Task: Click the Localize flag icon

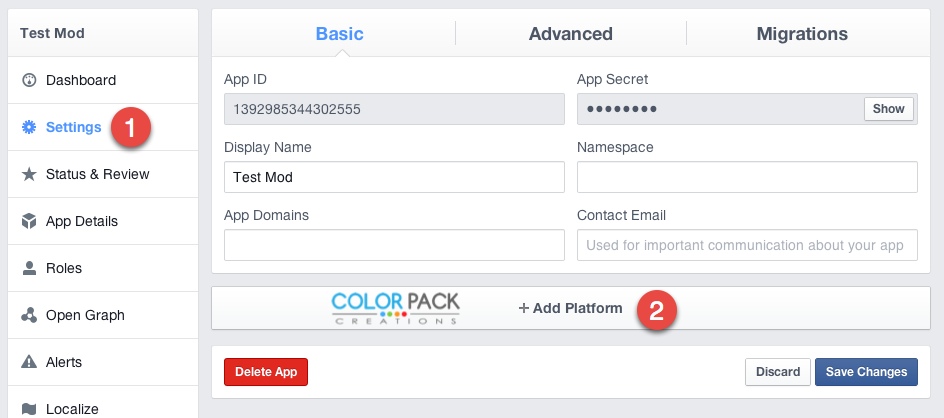Action: 29,409
